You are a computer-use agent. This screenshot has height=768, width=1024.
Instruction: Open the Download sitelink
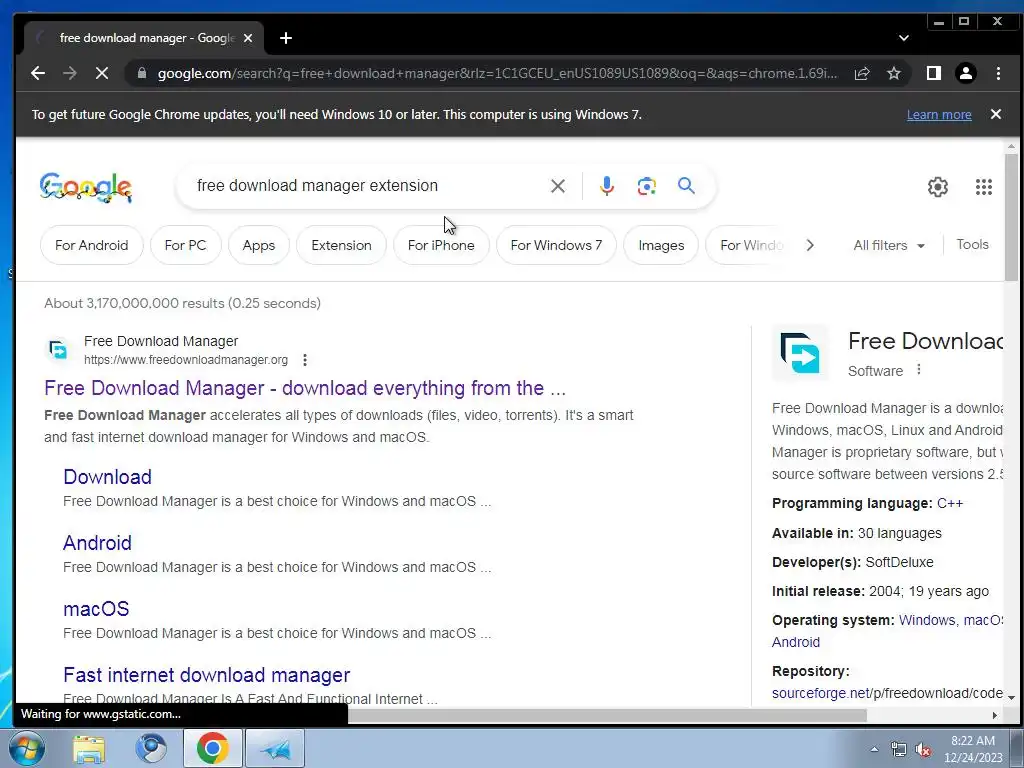[x=107, y=477]
